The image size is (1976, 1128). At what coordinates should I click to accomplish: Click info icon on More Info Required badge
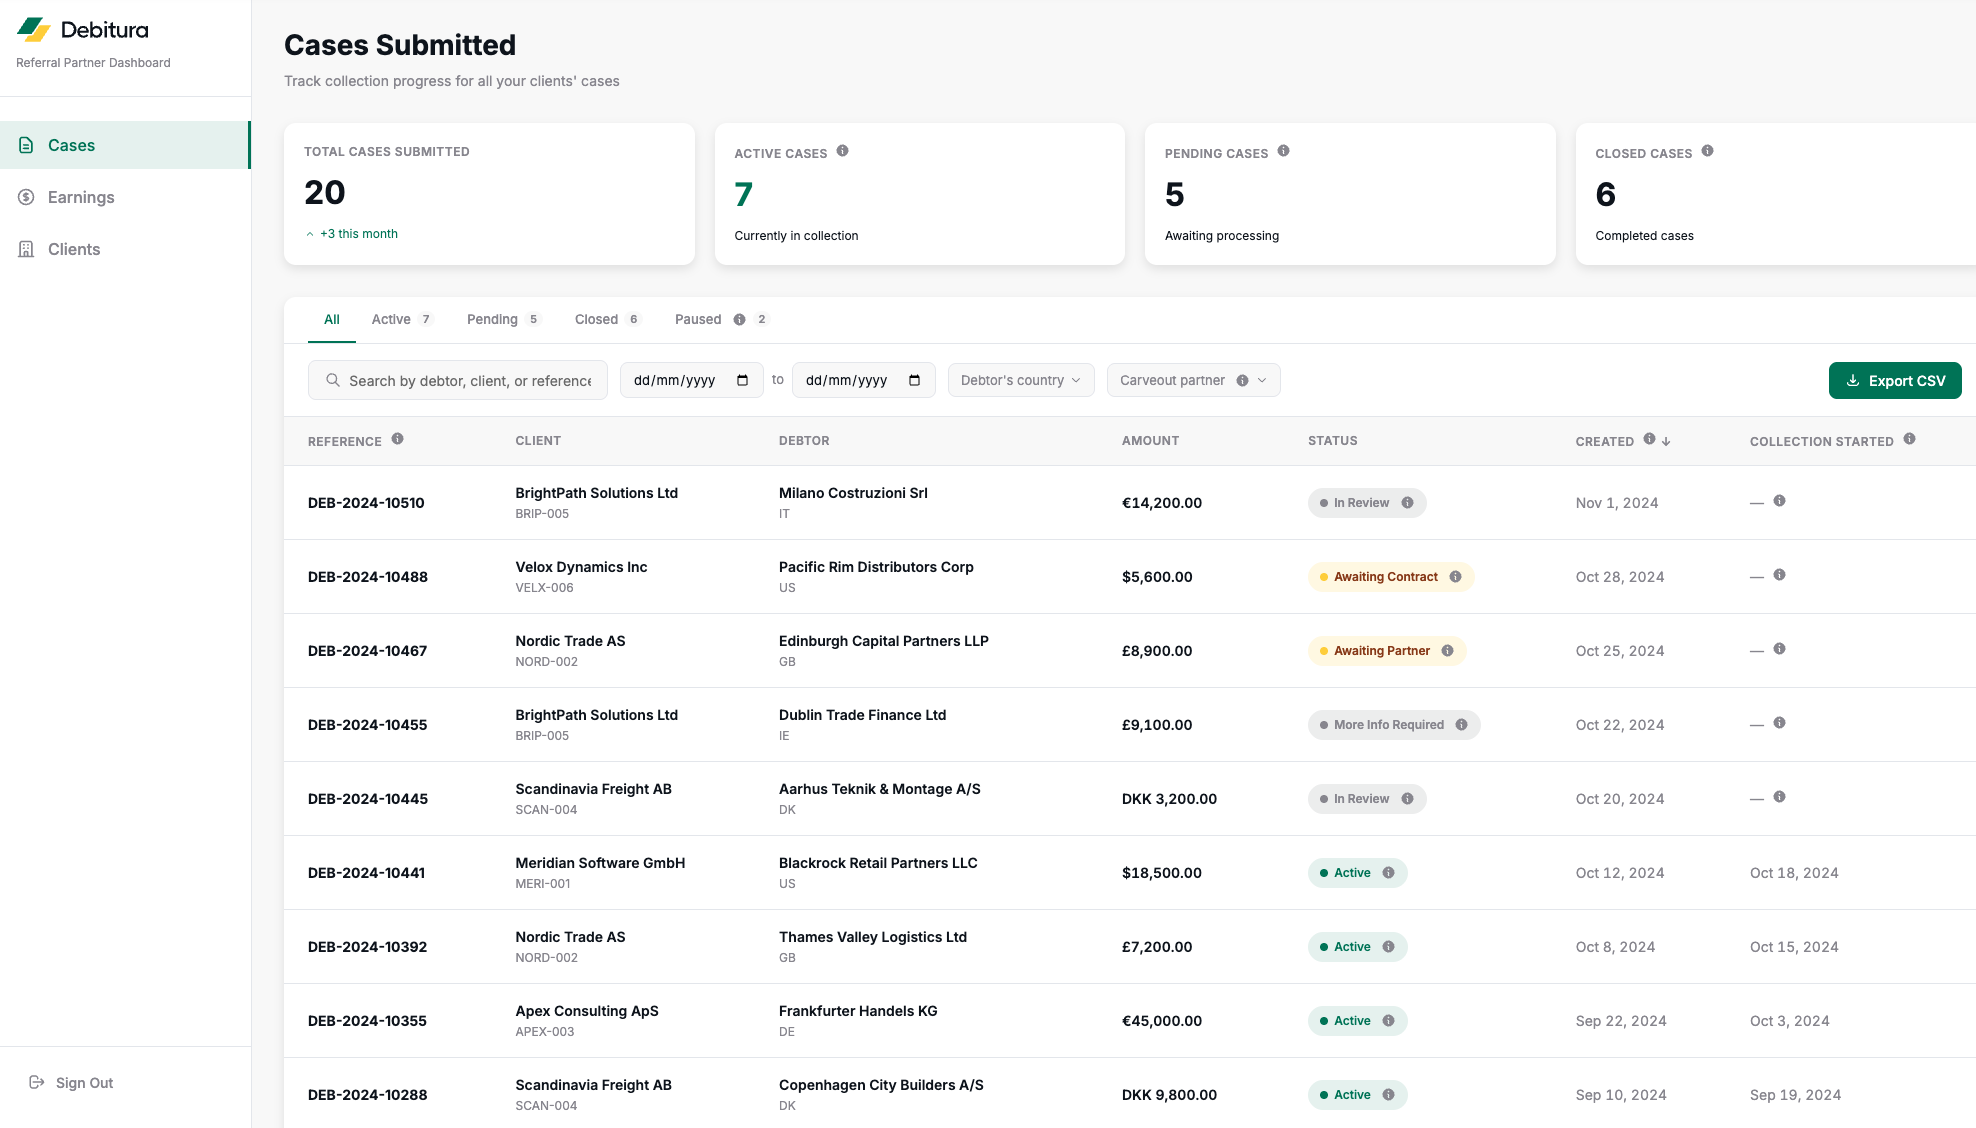1461,725
